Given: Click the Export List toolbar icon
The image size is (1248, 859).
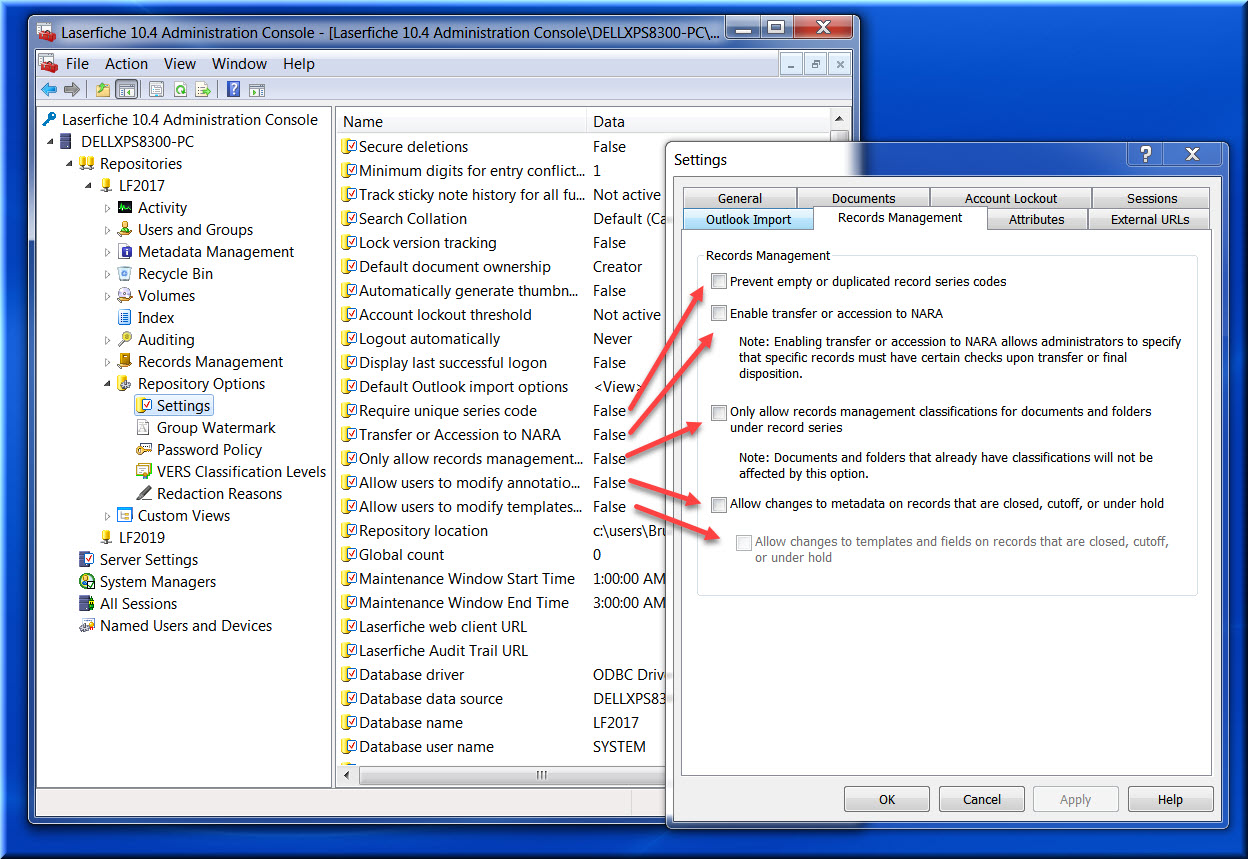Looking at the screenshot, I should pos(203,90).
